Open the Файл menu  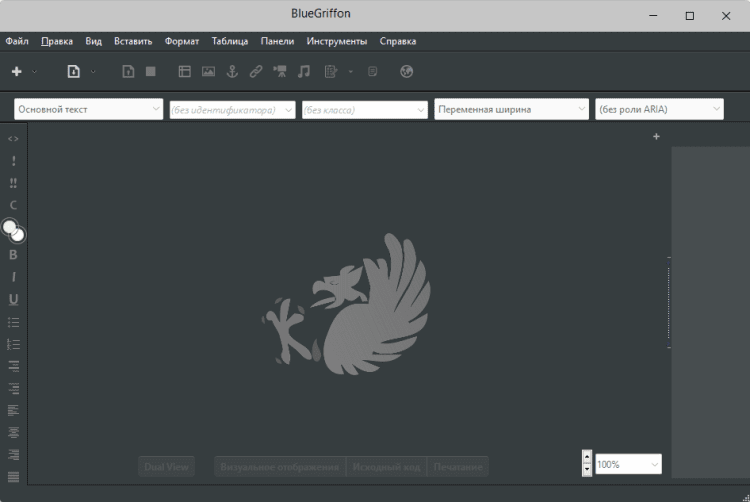click(x=17, y=41)
